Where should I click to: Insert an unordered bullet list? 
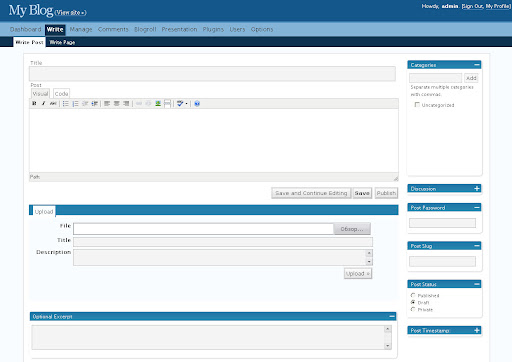pyautogui.click(x=66, y=104)
